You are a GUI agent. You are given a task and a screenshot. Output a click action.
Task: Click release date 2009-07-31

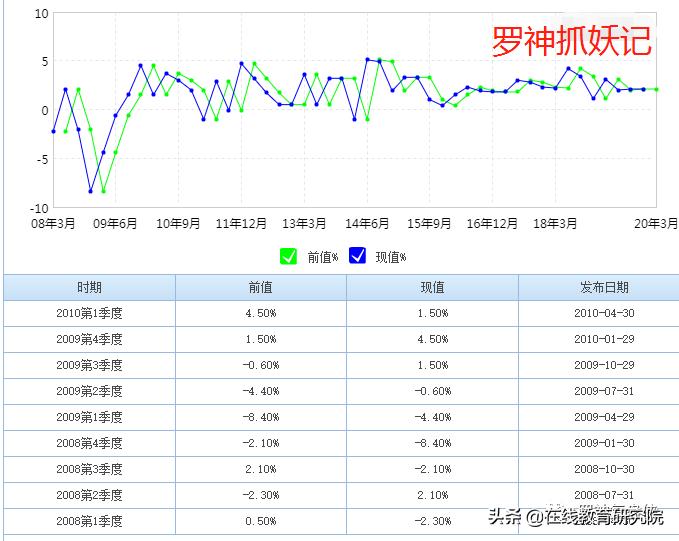tap(604, 391)
